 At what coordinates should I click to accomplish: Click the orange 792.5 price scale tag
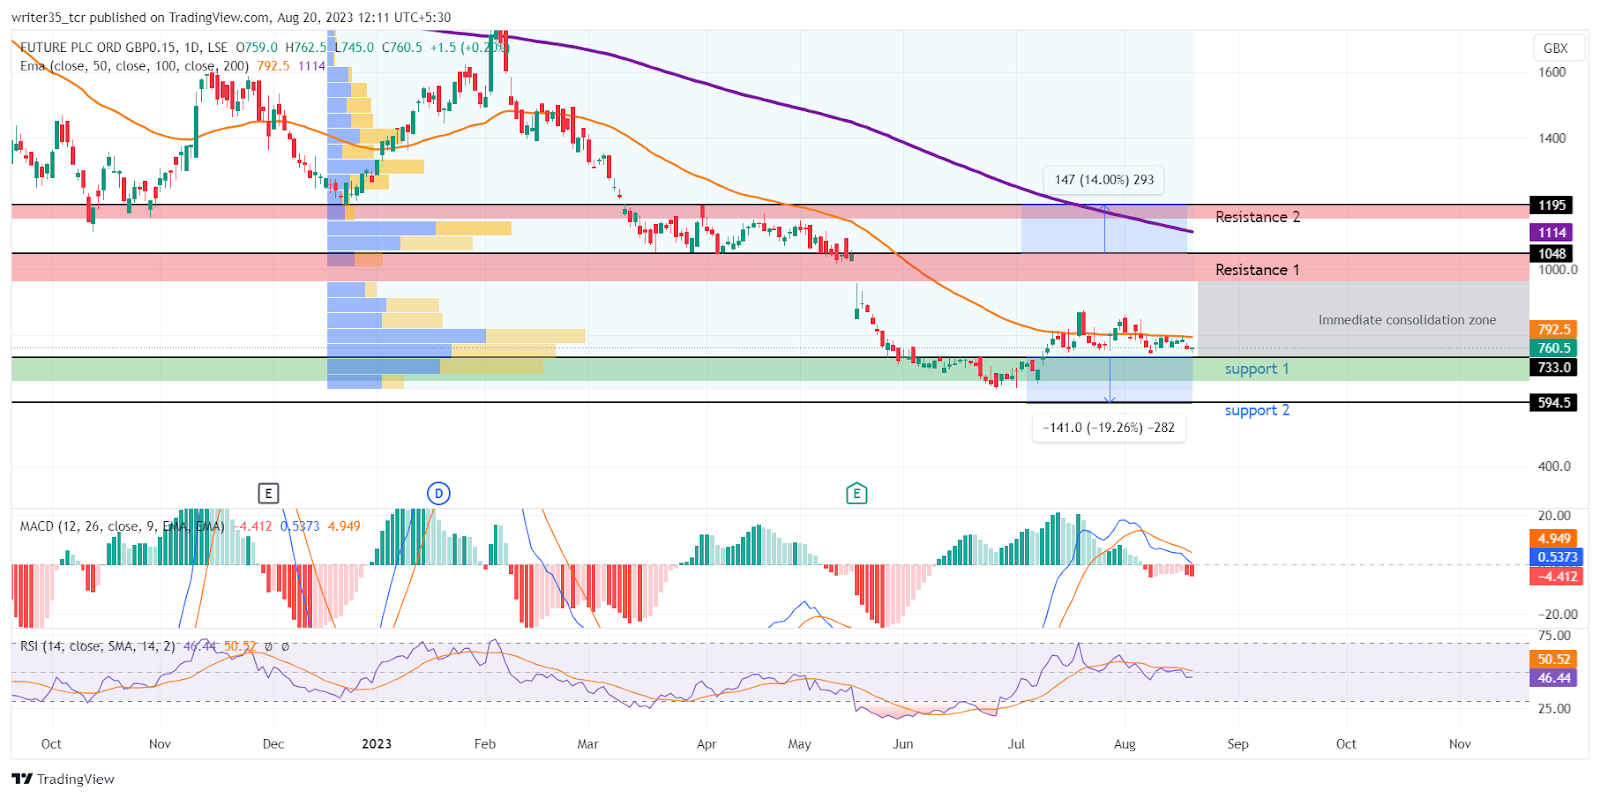[1554, 329]
